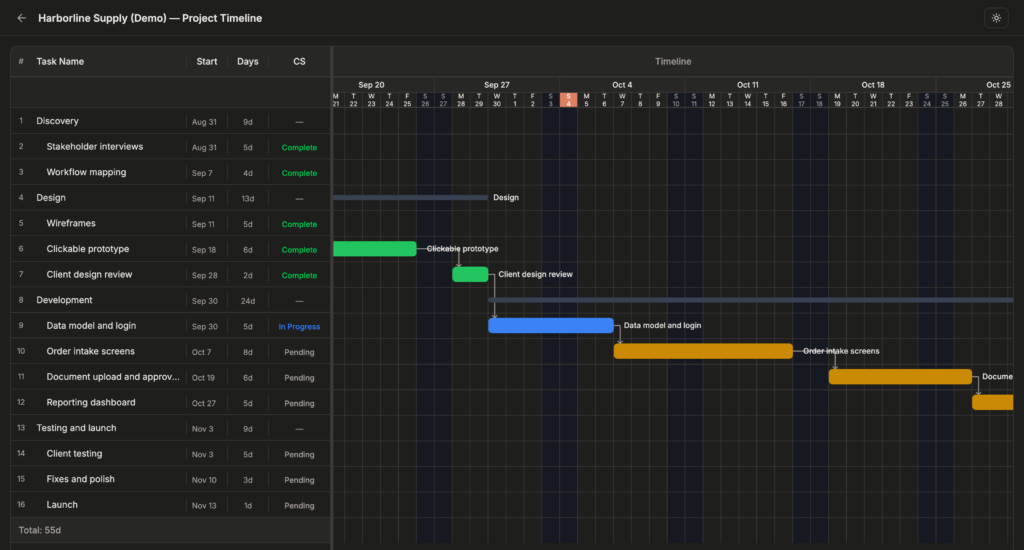The height and width of the screenshot is (550, 1024).
Task: Select the Testing and launch group row
Action: point(170,428)
